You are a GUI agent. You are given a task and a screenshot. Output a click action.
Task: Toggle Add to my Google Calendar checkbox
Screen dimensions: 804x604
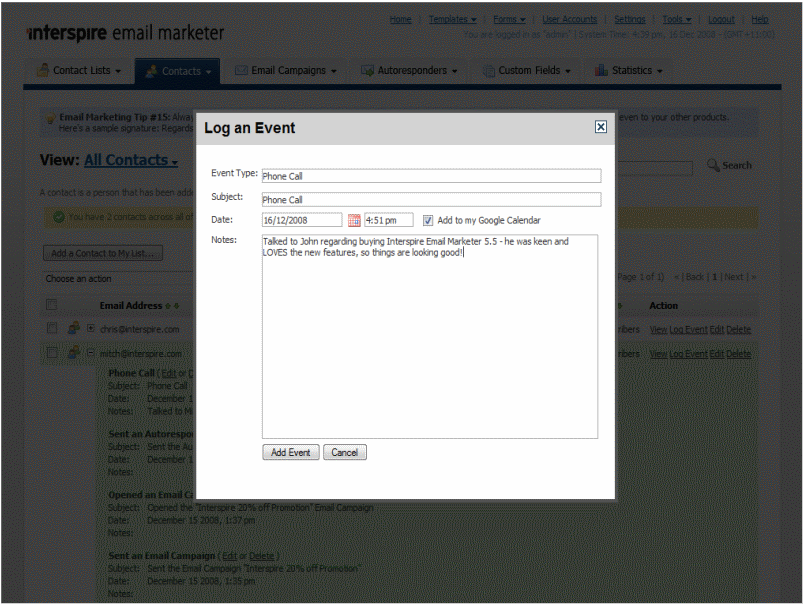click(428, 220)
